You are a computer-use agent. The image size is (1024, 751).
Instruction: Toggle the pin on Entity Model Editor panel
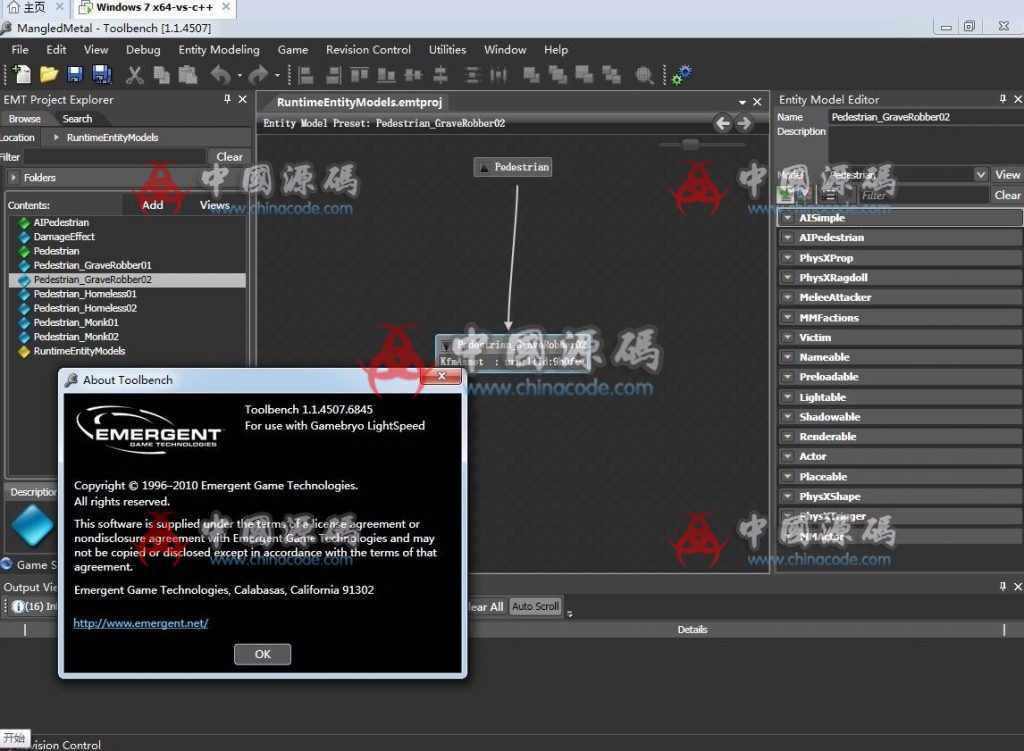[1002, 99]
